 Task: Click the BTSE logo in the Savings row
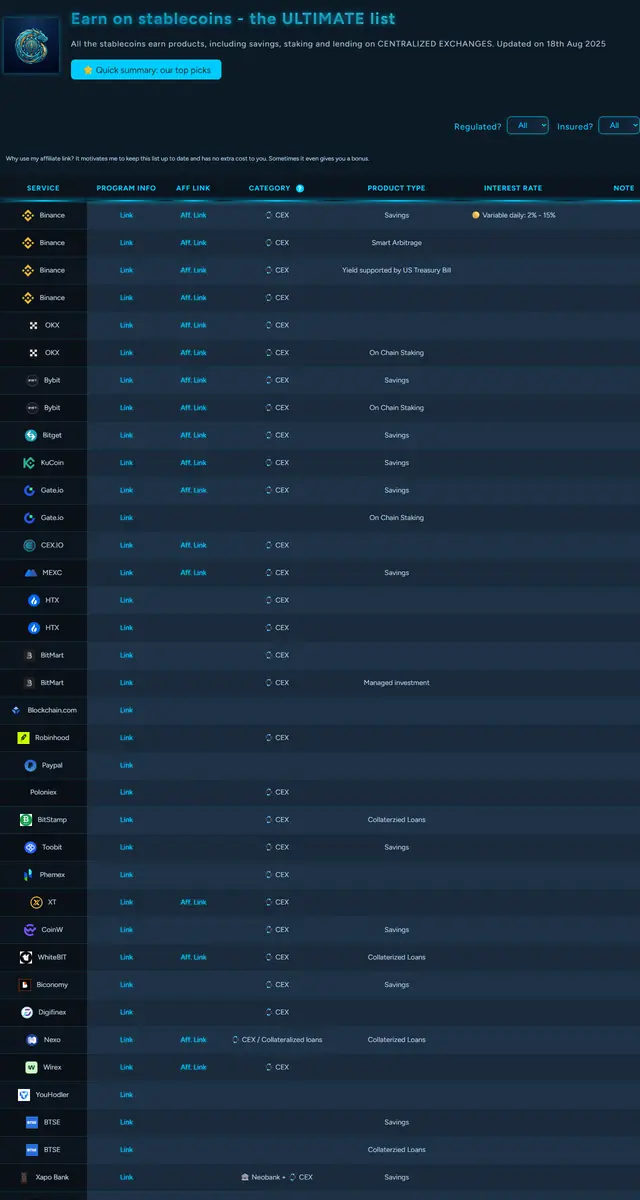point(32,1122)
